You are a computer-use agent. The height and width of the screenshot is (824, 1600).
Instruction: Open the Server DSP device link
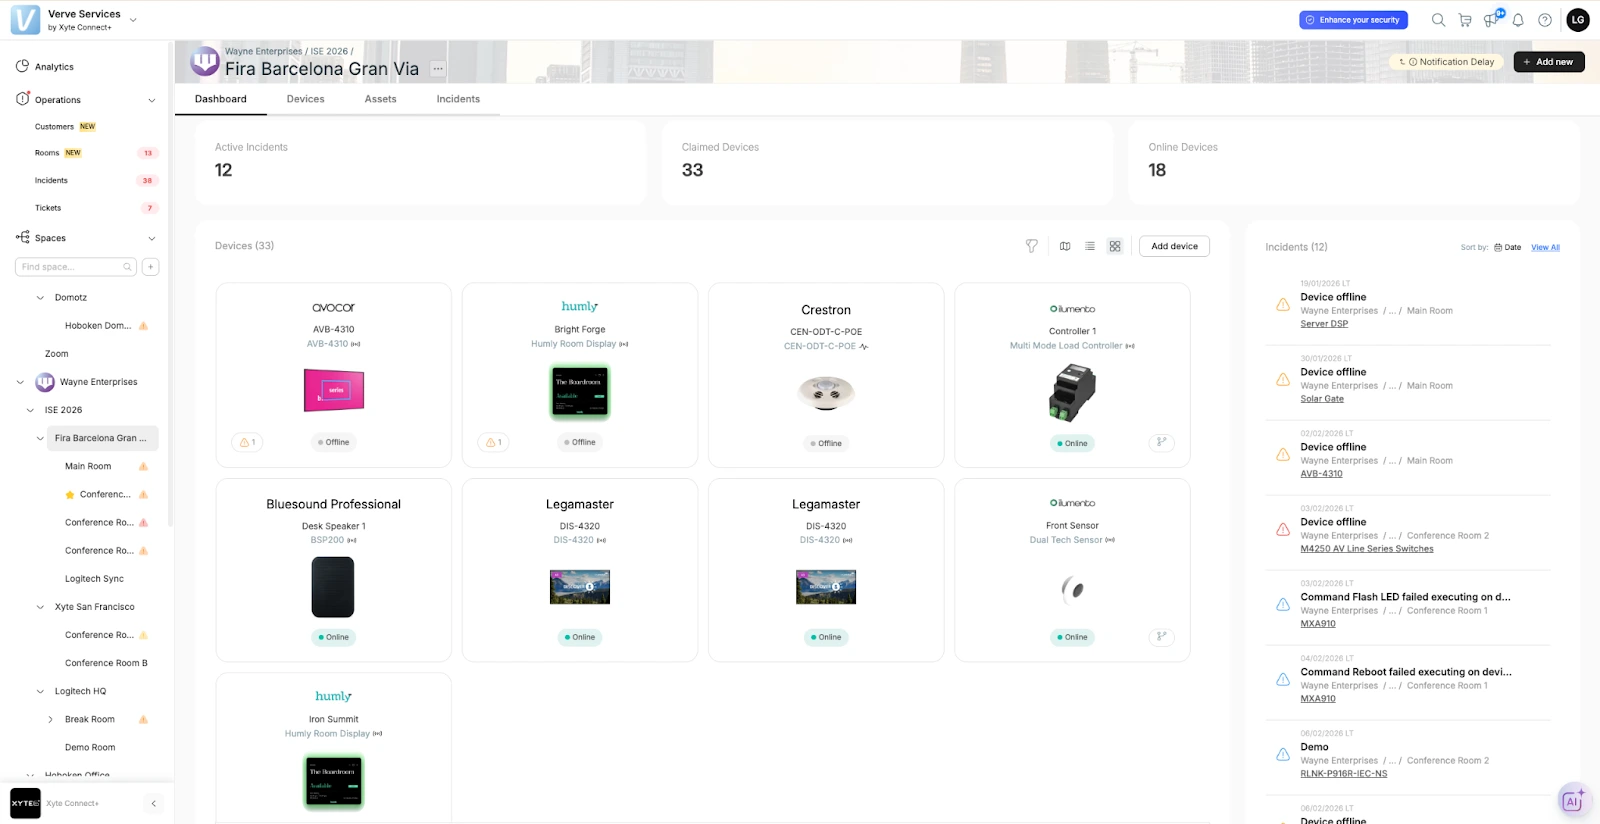click(1324, 324)
